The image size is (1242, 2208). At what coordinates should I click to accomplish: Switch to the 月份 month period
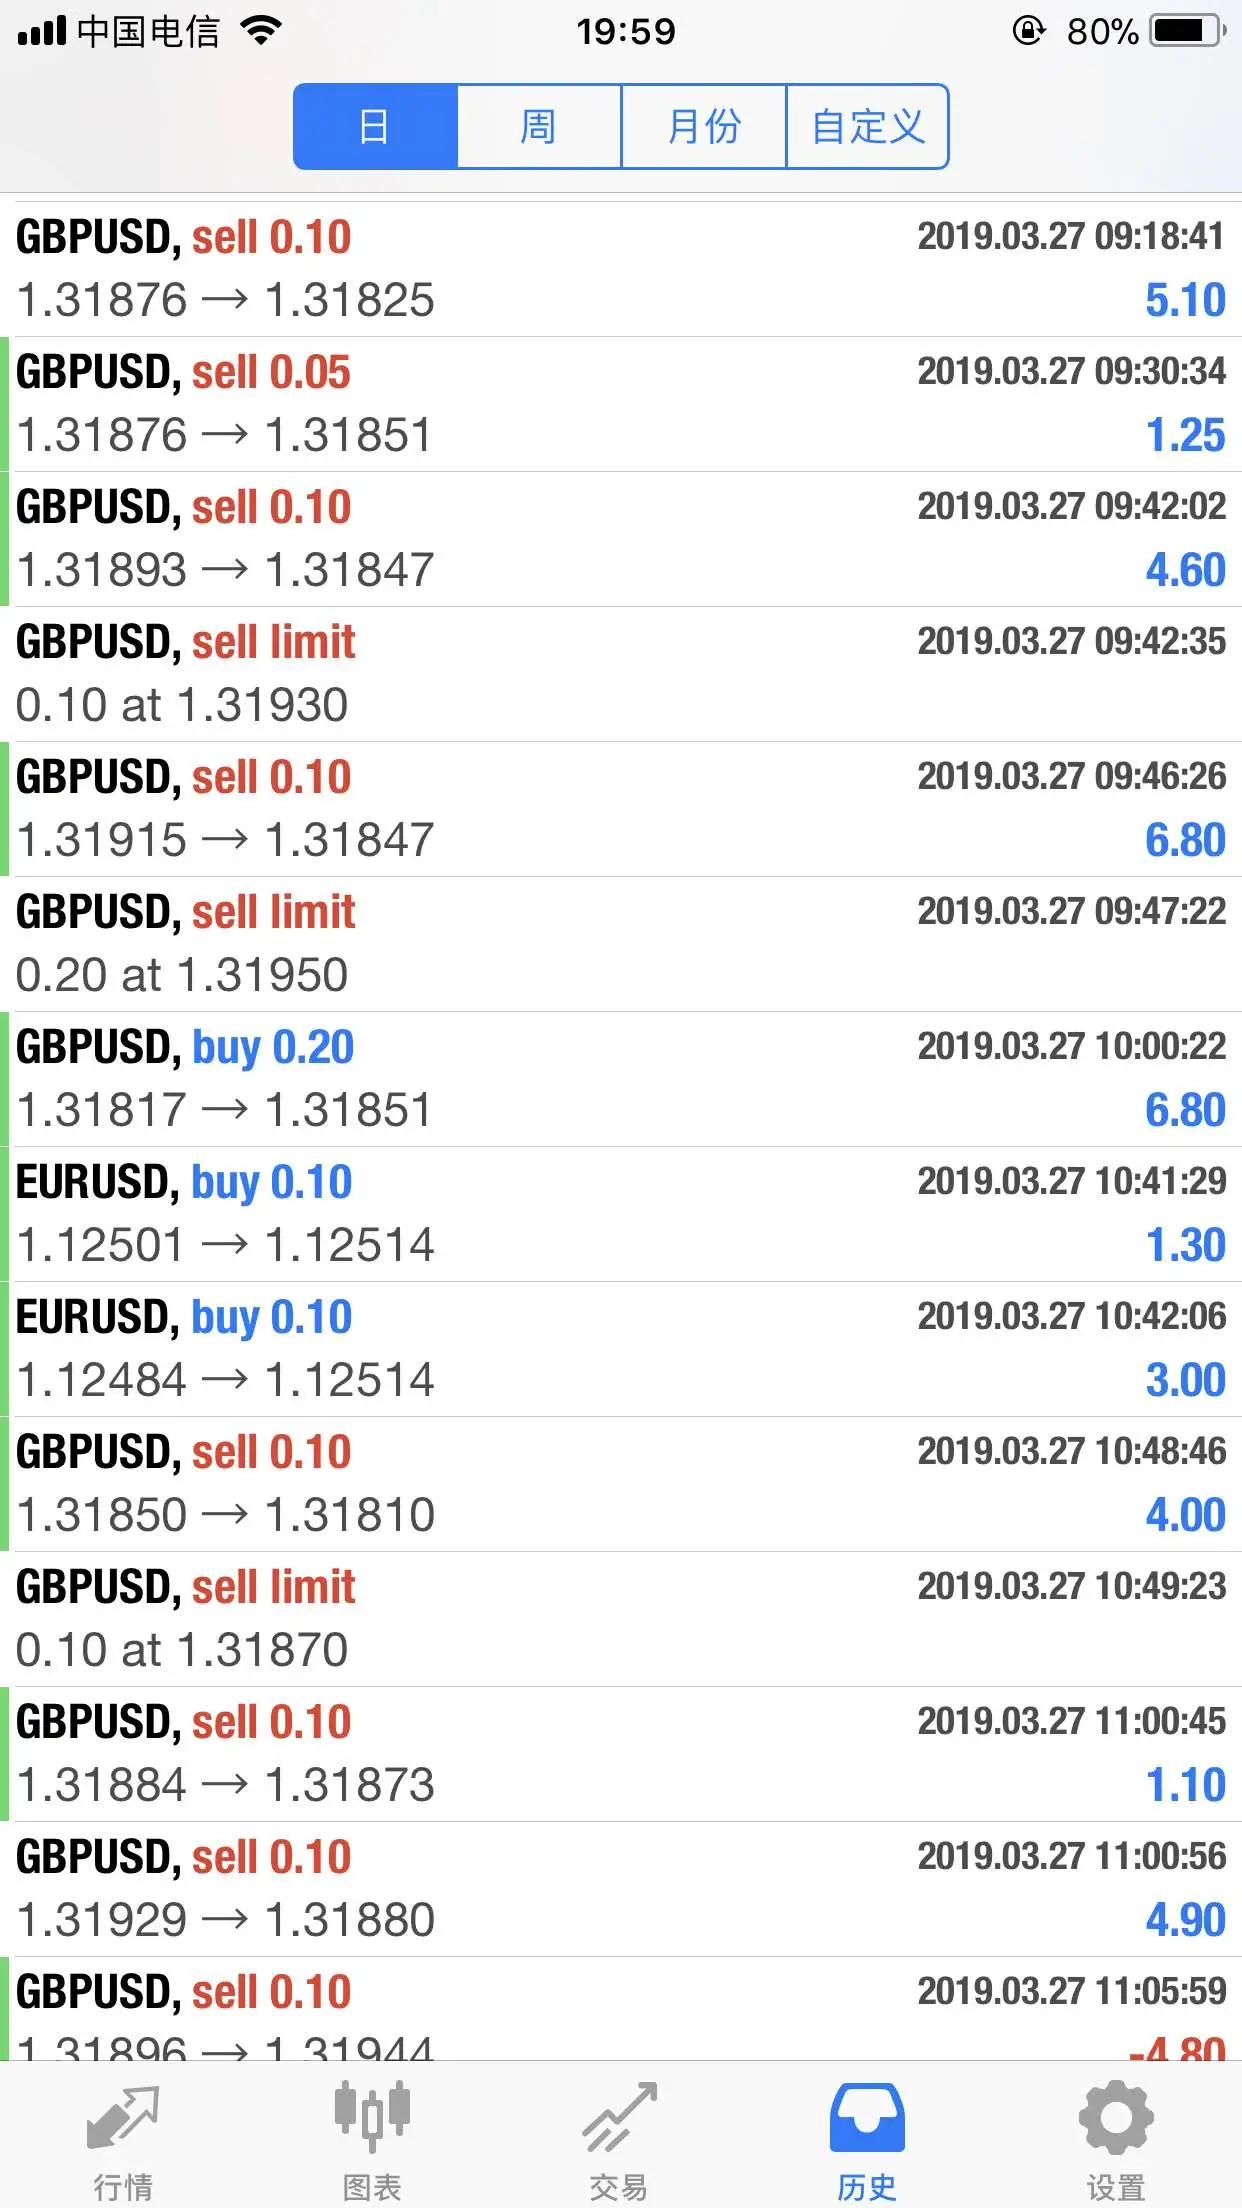[x=704, y=127]
